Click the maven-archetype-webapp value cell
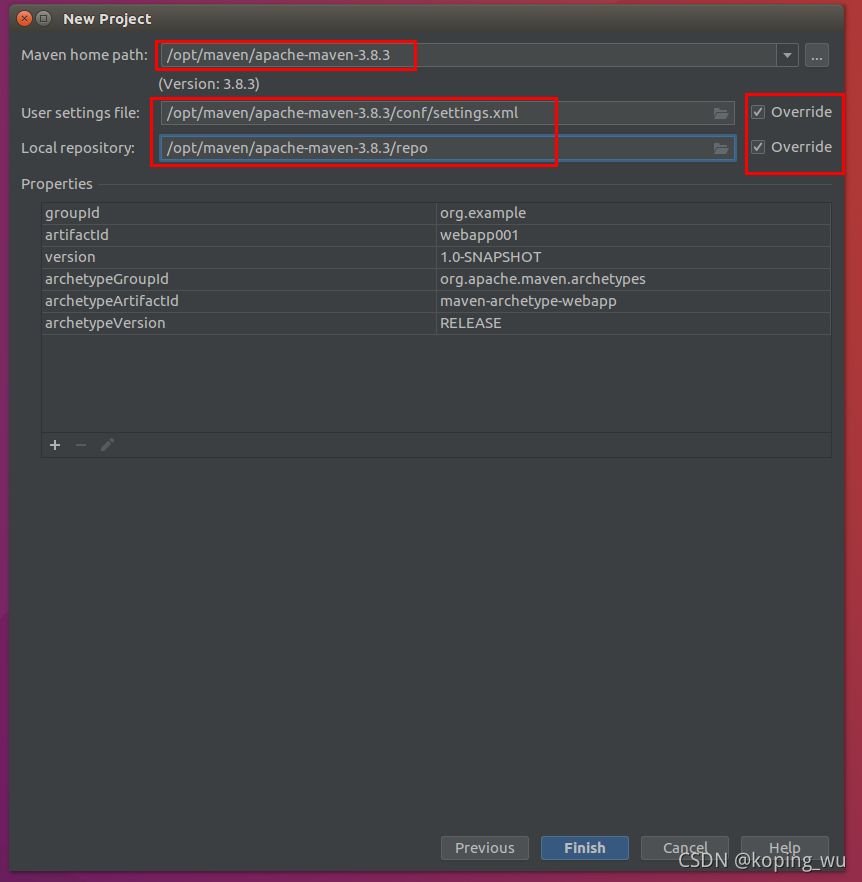This screenshot has width=862, height=882. (x=634, y=301)
